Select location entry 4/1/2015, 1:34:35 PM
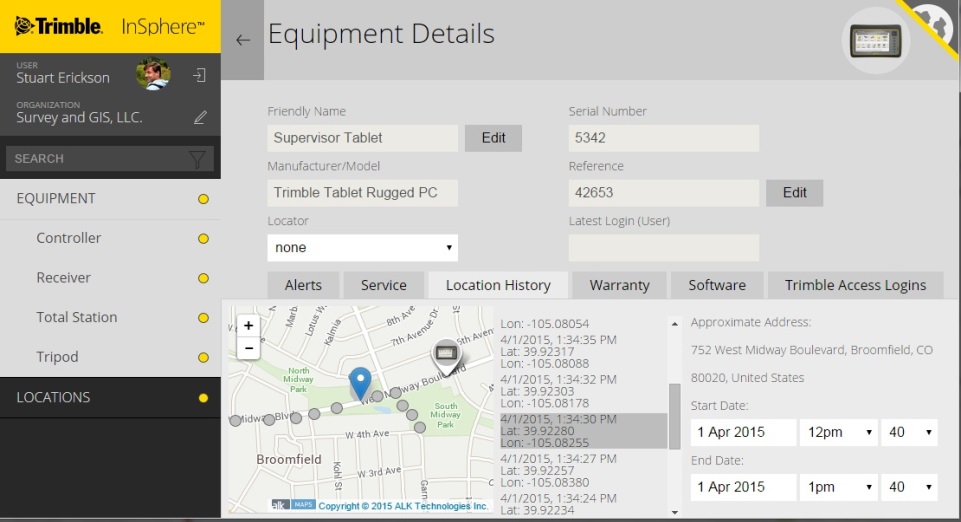 (582, 352)
